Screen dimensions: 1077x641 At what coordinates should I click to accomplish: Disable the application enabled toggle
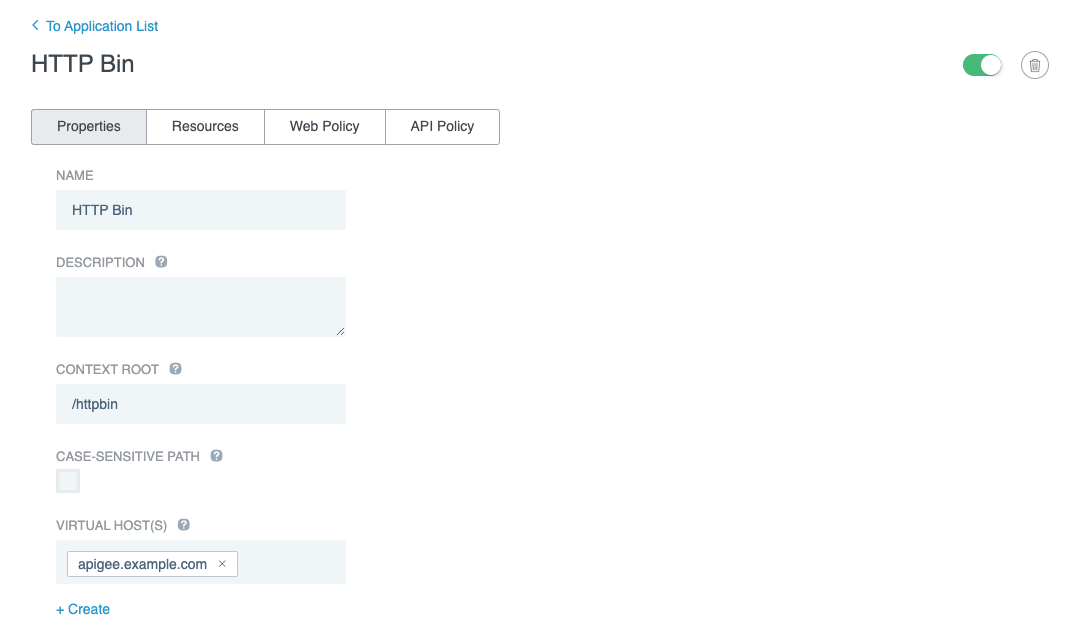coord(982,64)
